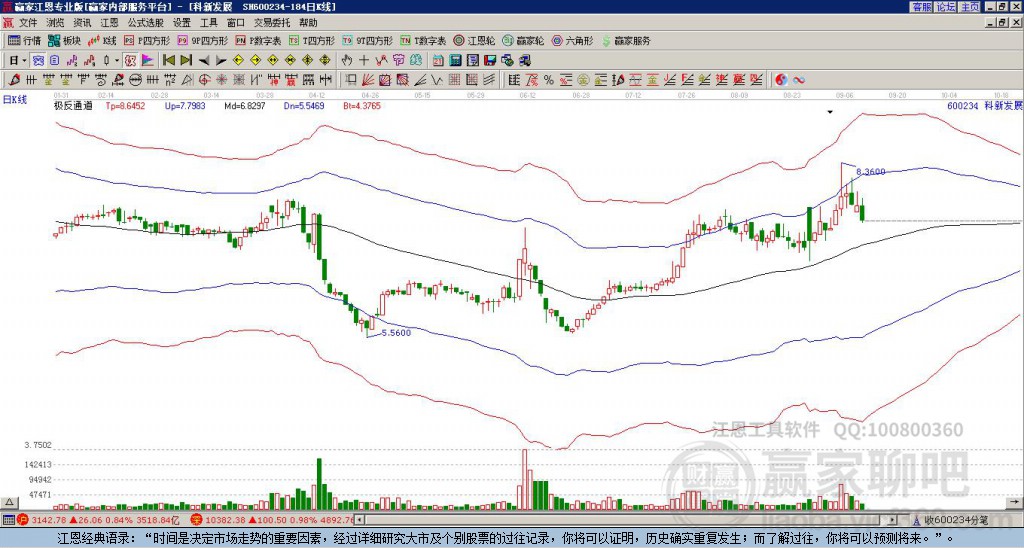Click the 8.3600 price high label
Image resolution: width=1024 pixels, height=548 pixels.
[x=871, y=172]
